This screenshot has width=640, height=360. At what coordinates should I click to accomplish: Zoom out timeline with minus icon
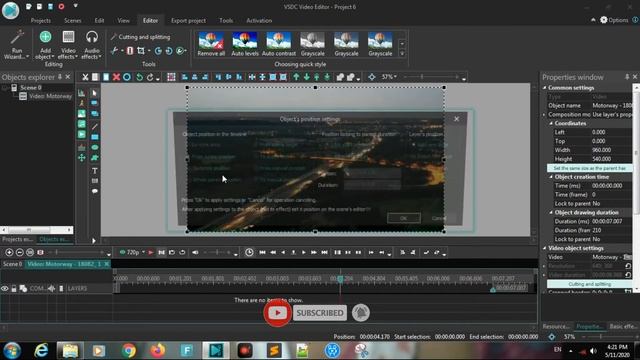pyautogui.click(x=19, y=253)
